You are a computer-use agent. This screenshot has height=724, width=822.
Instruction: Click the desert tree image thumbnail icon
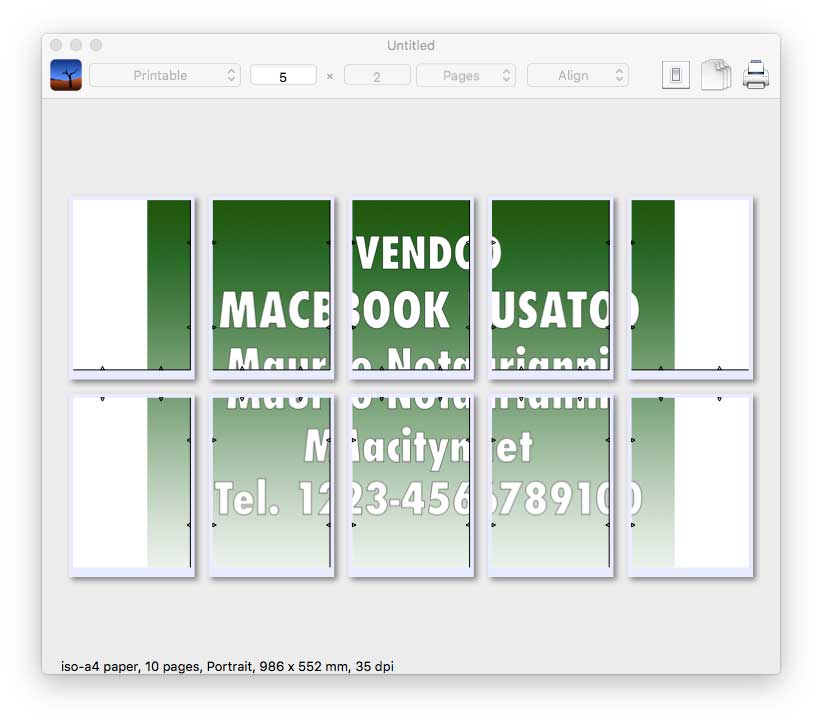(x=66, y=75)
